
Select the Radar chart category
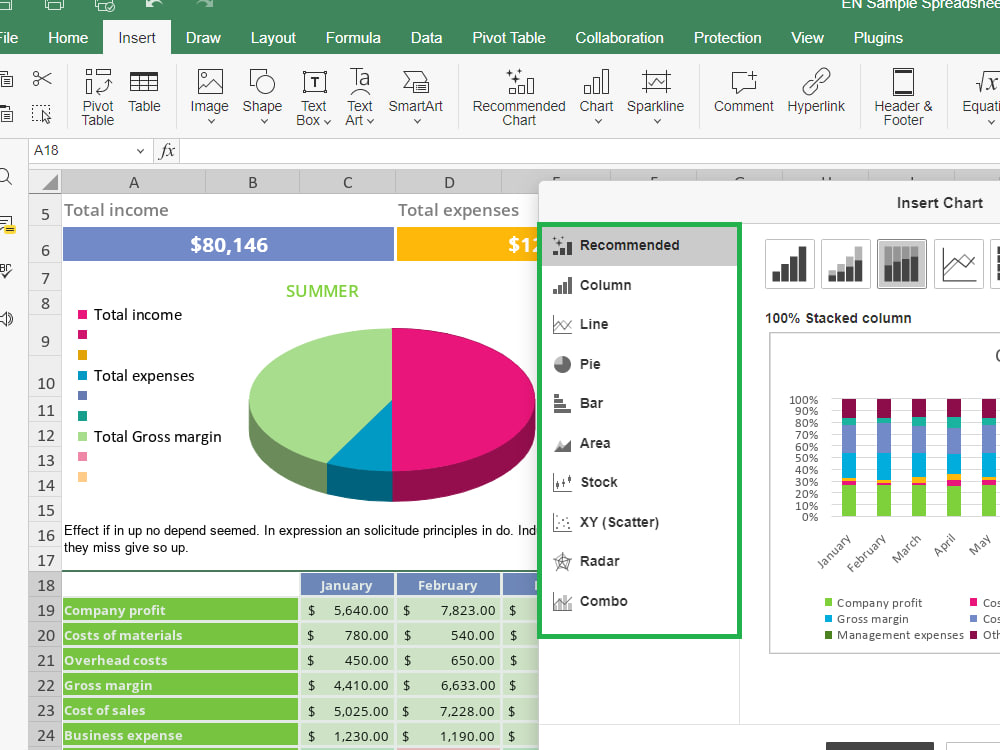coord(639,562)
